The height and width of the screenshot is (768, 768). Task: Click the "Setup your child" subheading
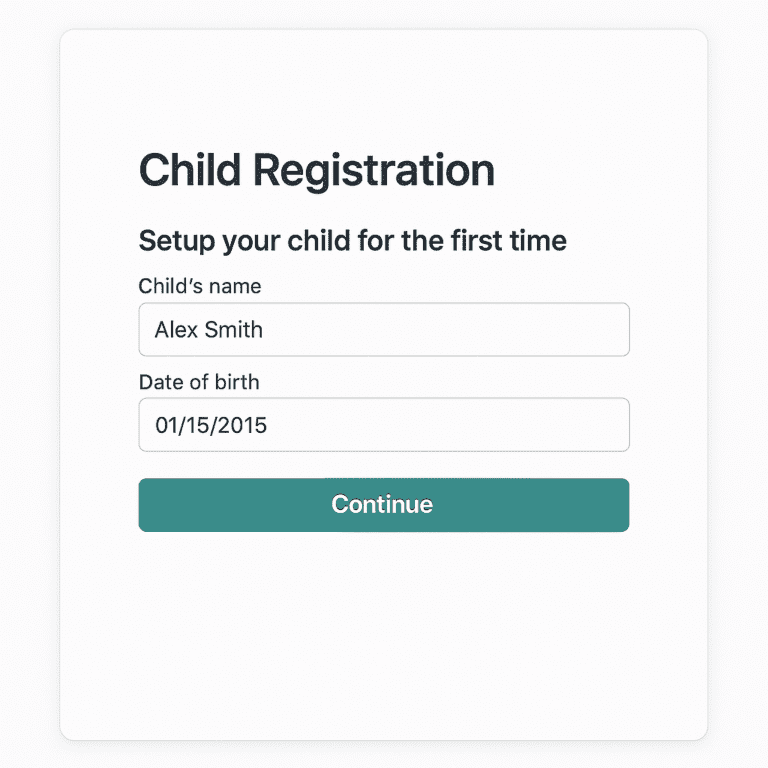[x=352, y=241]
